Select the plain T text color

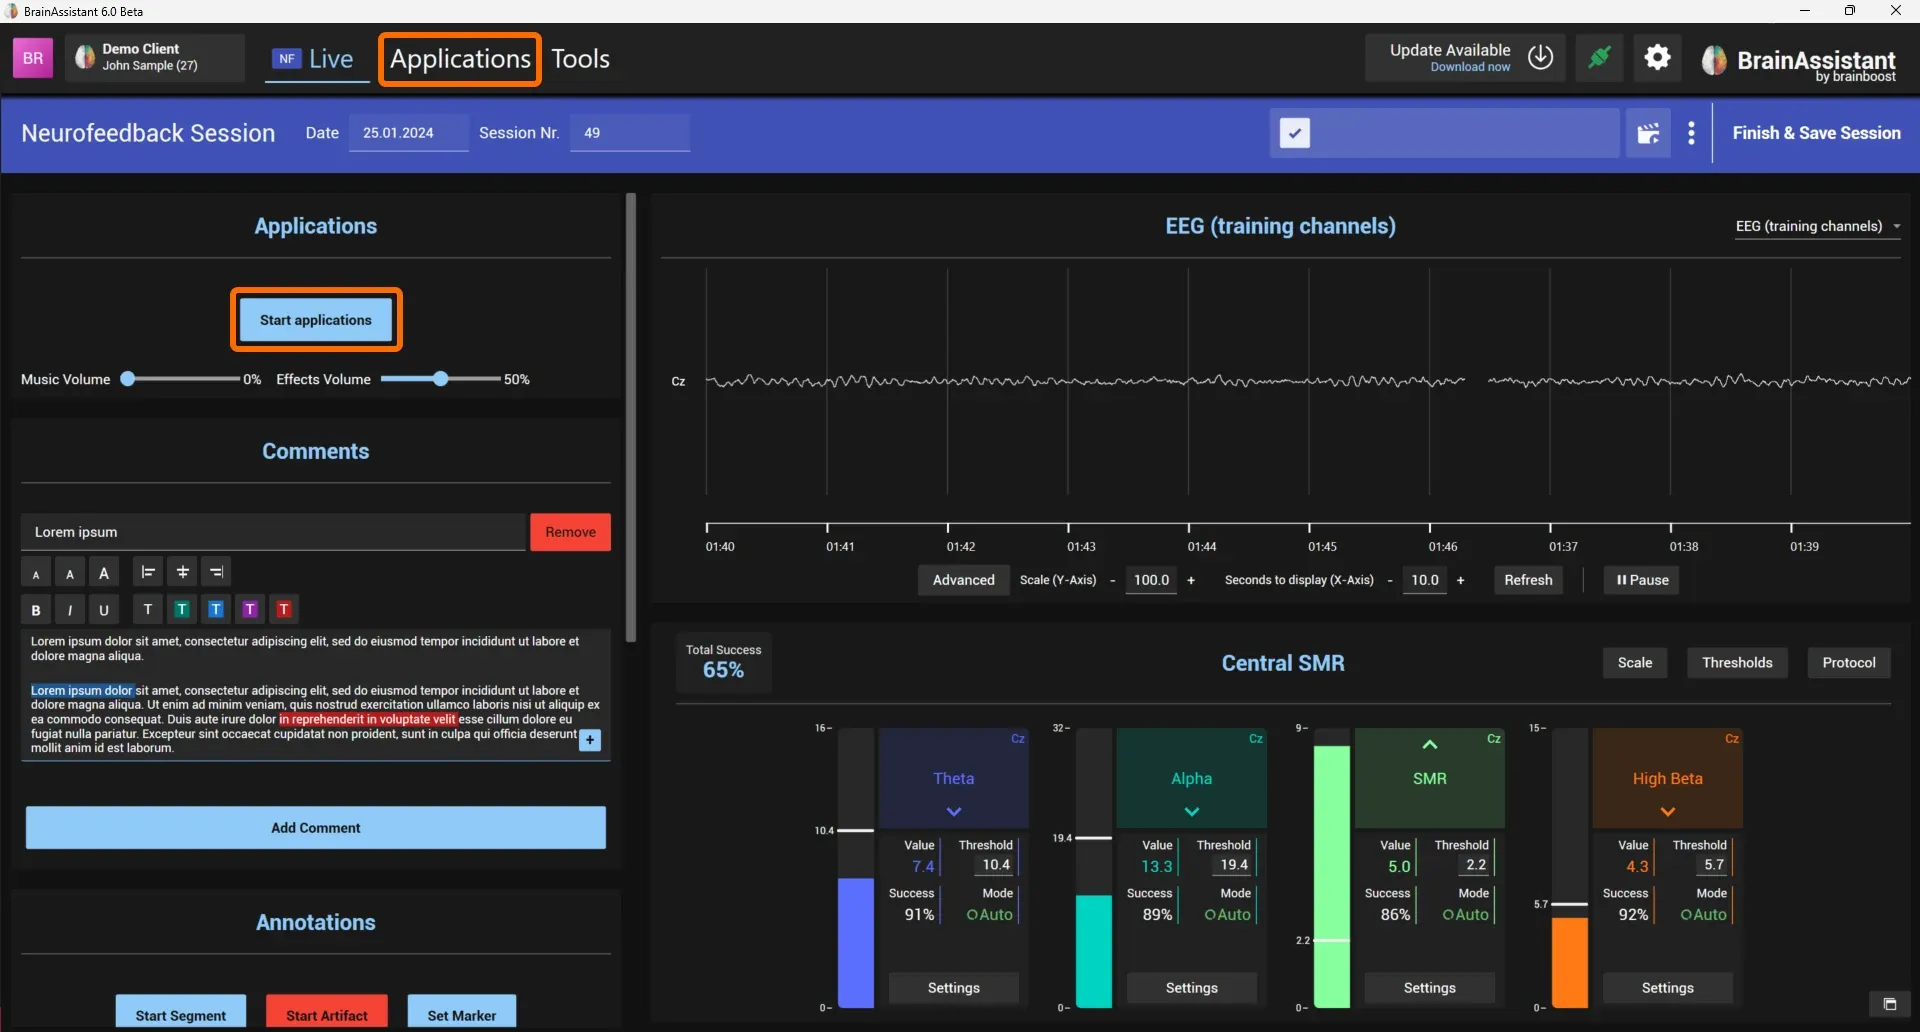click(148, 609)
